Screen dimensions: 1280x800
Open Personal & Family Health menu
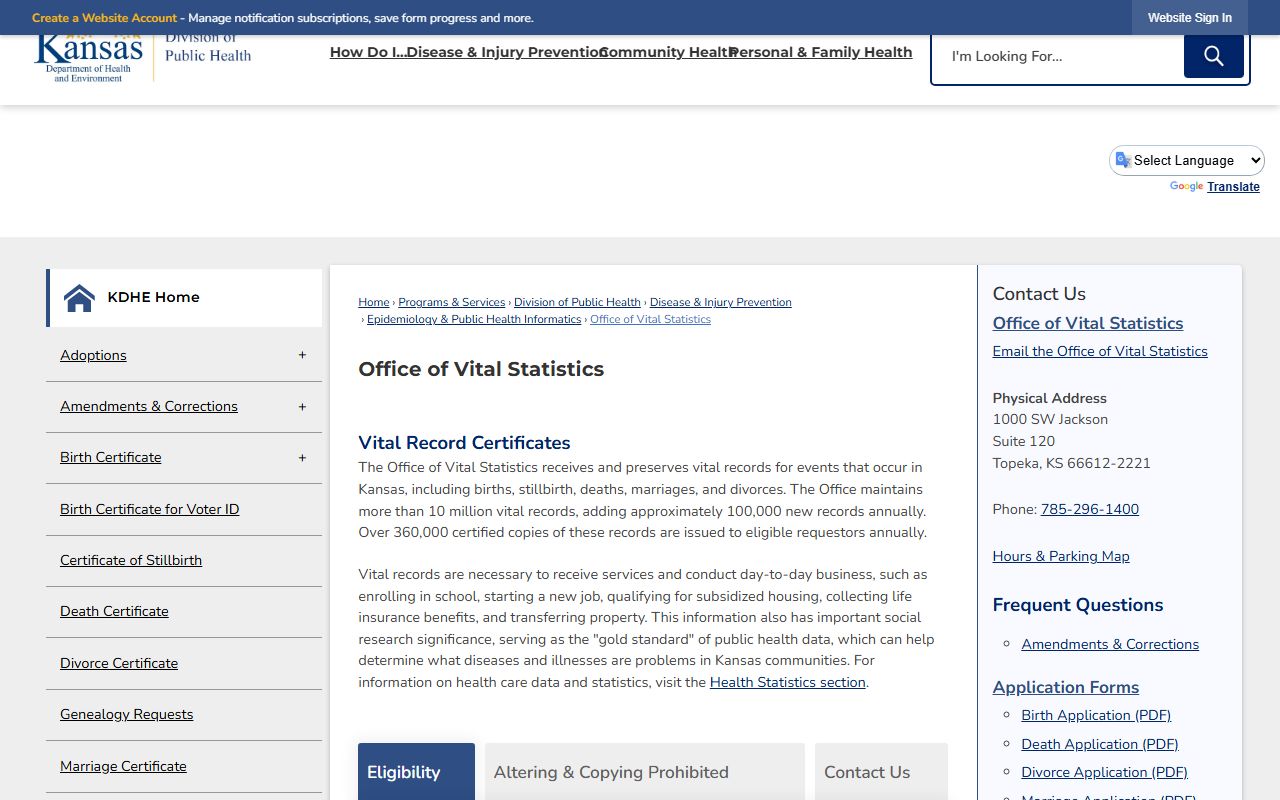[820, 52]
